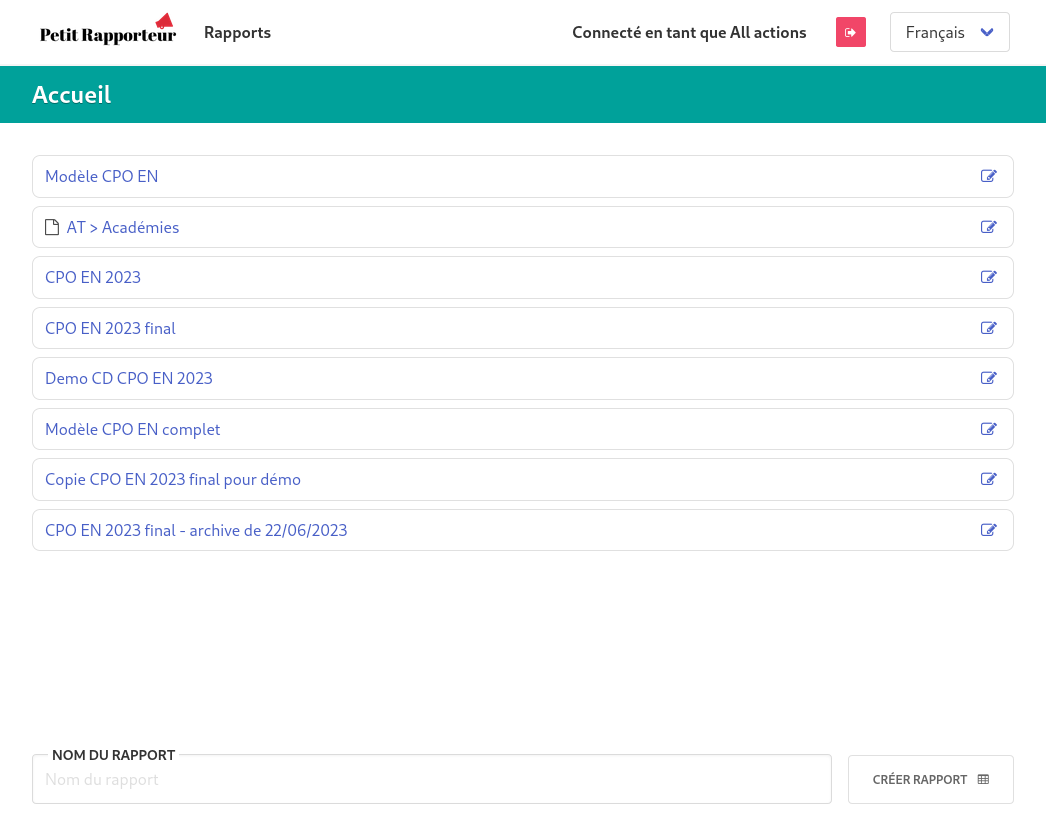Click the Petit Rapporteur logo
The height and width of the screenshot is (828, 1046).
point(108,30)
